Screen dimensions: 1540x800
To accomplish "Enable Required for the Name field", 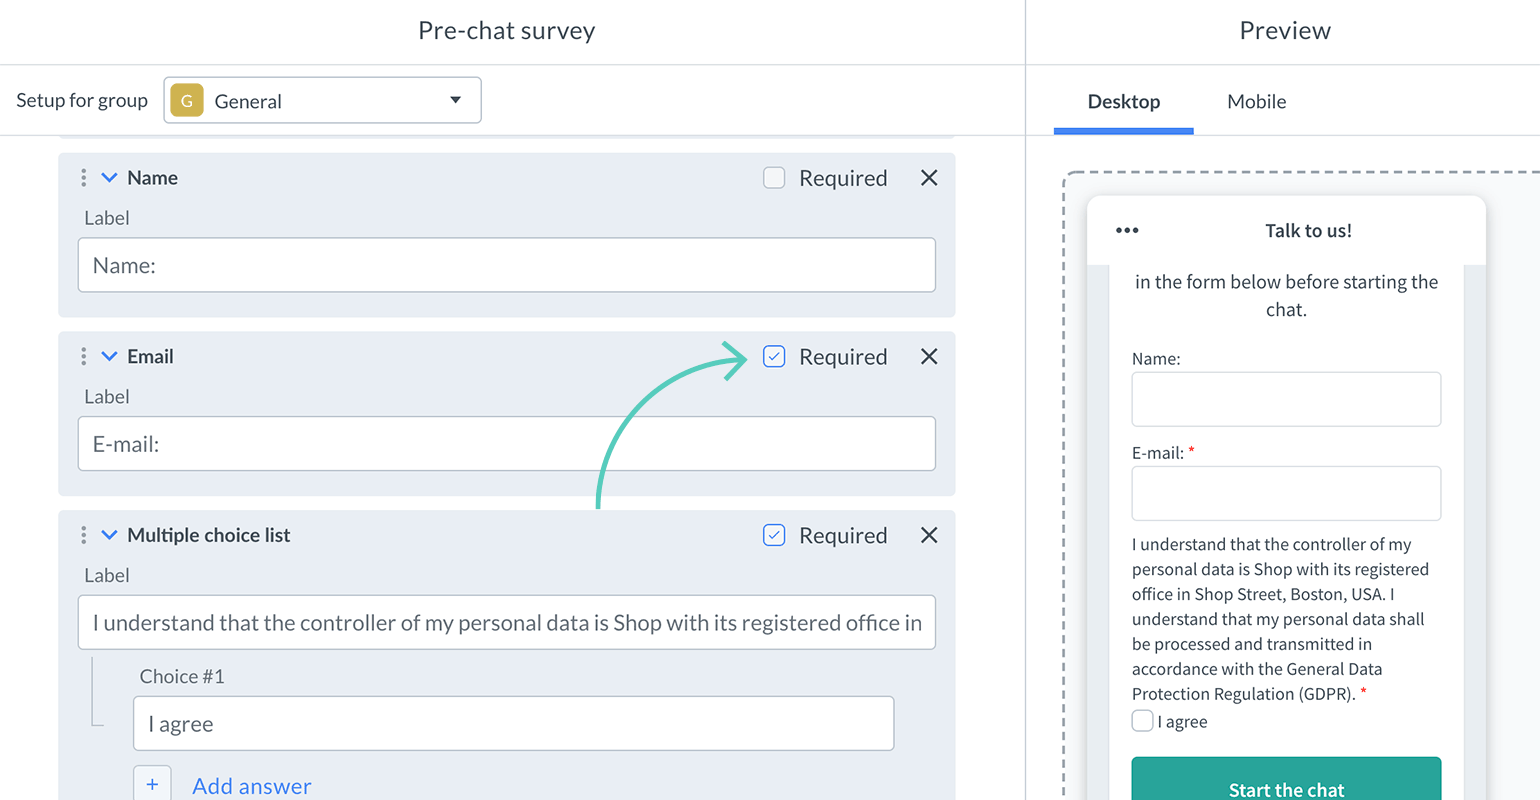I will (x=774, y=178).
